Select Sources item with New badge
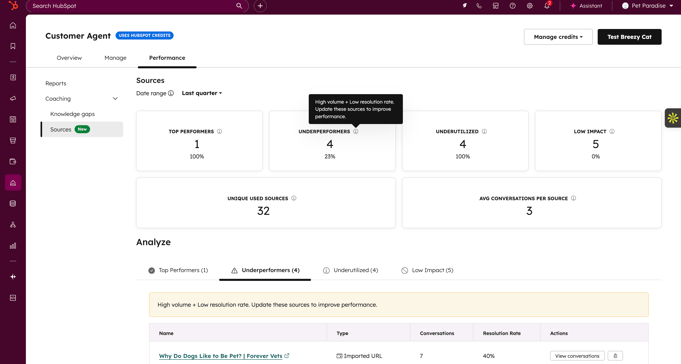Viewport: 681px width, 364px height. coord(82,129)
